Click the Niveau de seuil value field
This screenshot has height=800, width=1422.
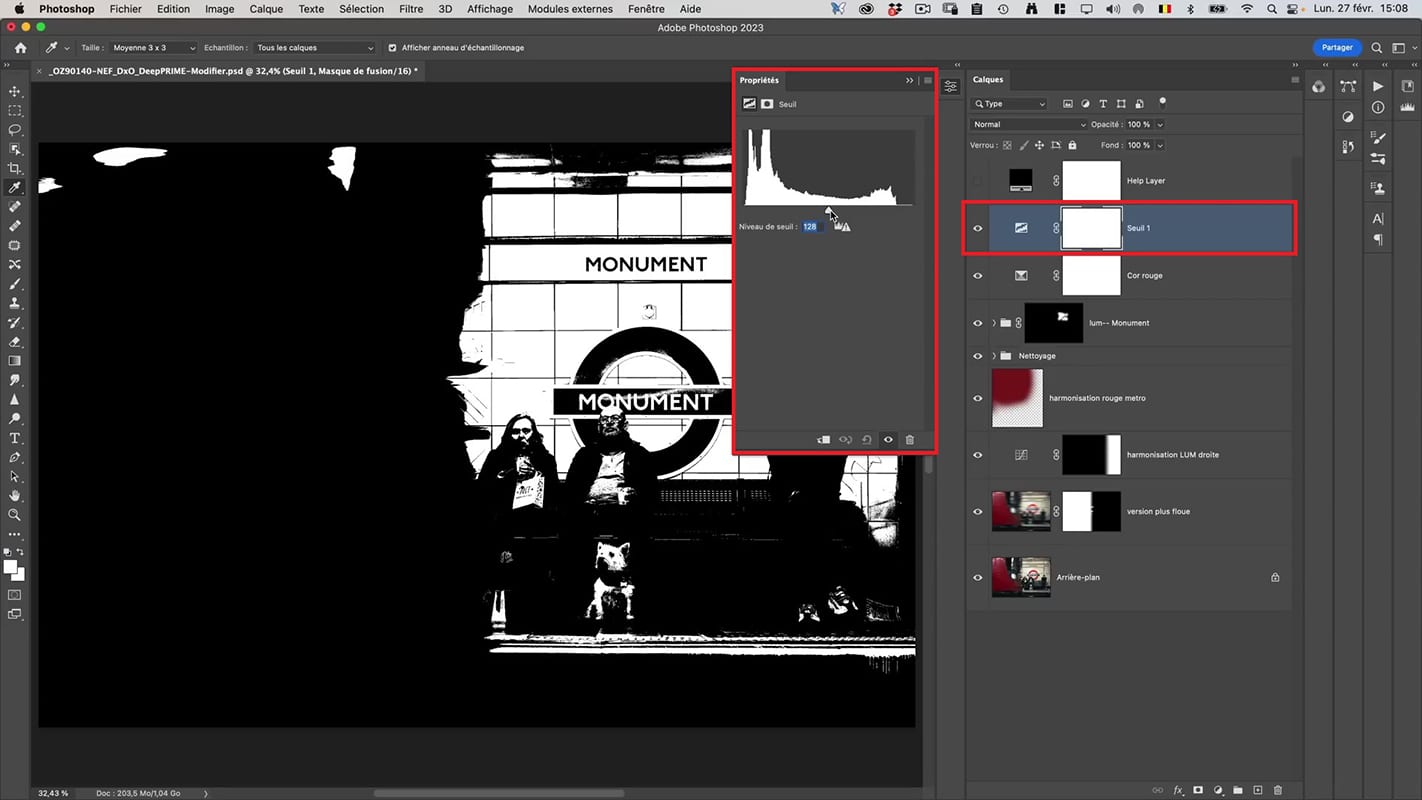[x=811, y=227]
